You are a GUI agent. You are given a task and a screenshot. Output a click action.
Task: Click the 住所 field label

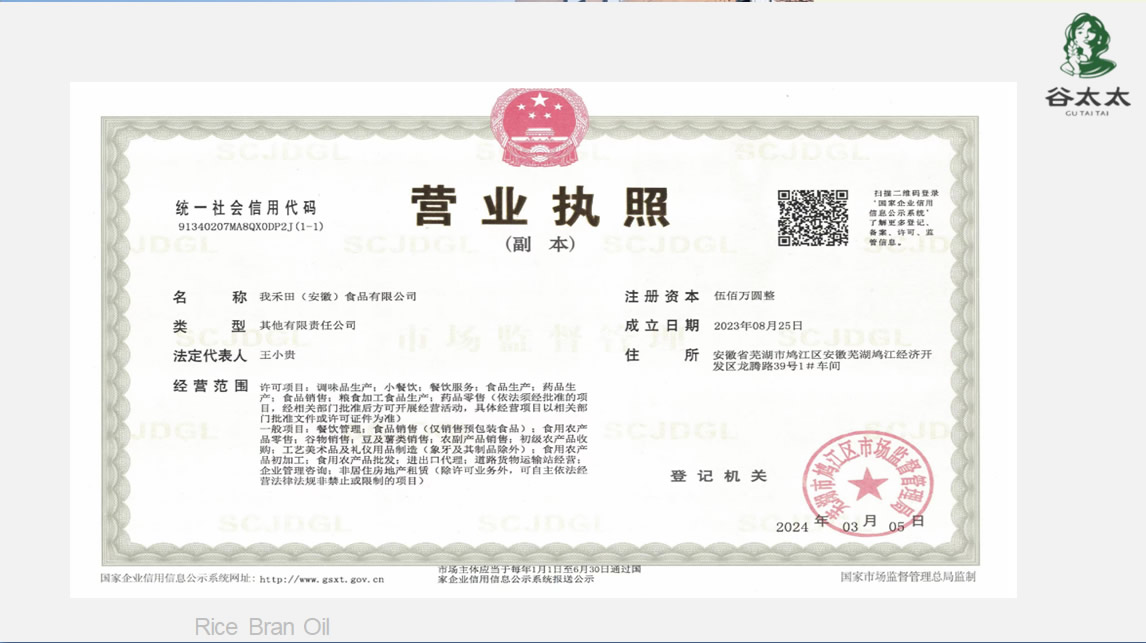(x=661, y=355)
